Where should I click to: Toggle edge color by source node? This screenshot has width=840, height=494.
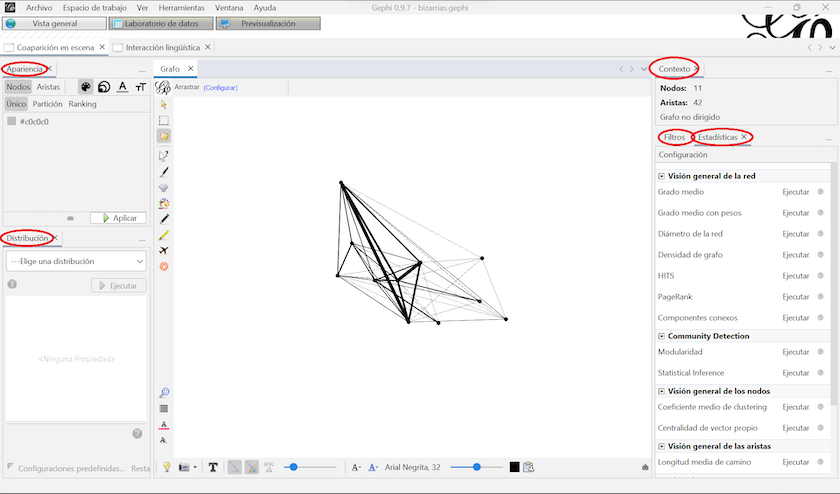tap(252, 467)
